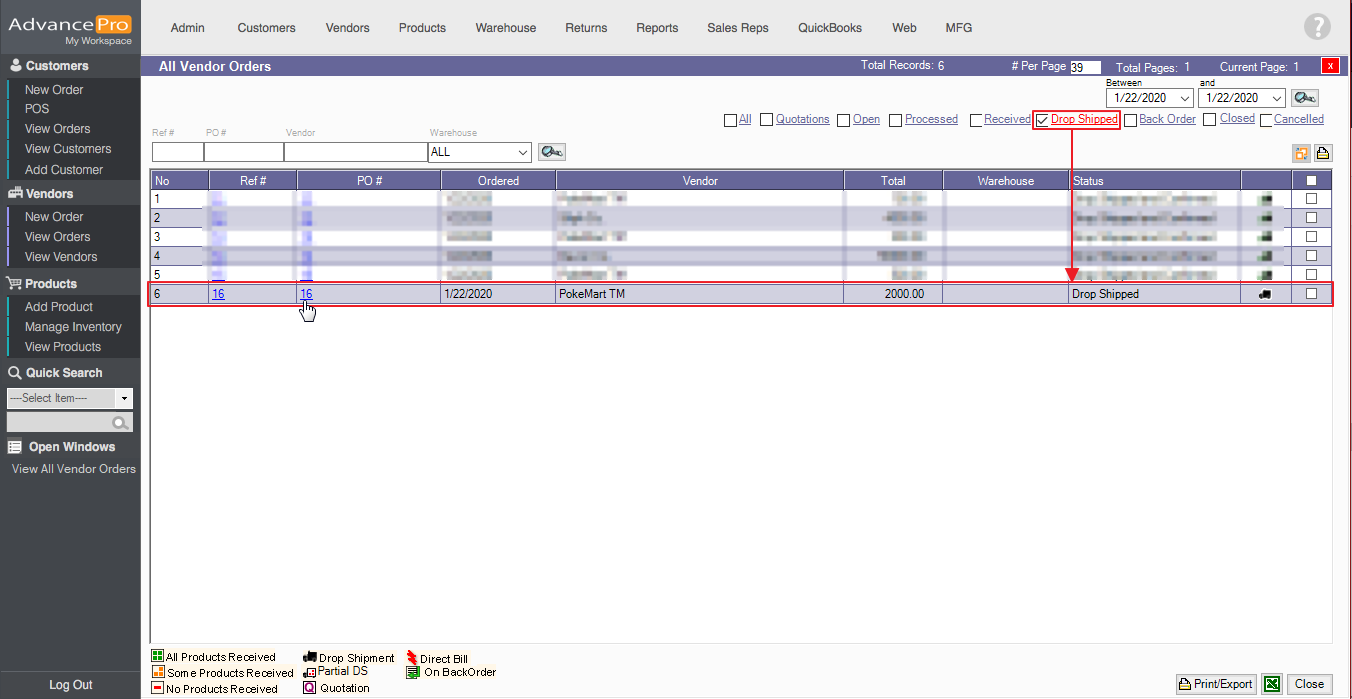Expand the Warehouse ALL dropdown
The image size is (1352, 699).
(x=523, y=152)
